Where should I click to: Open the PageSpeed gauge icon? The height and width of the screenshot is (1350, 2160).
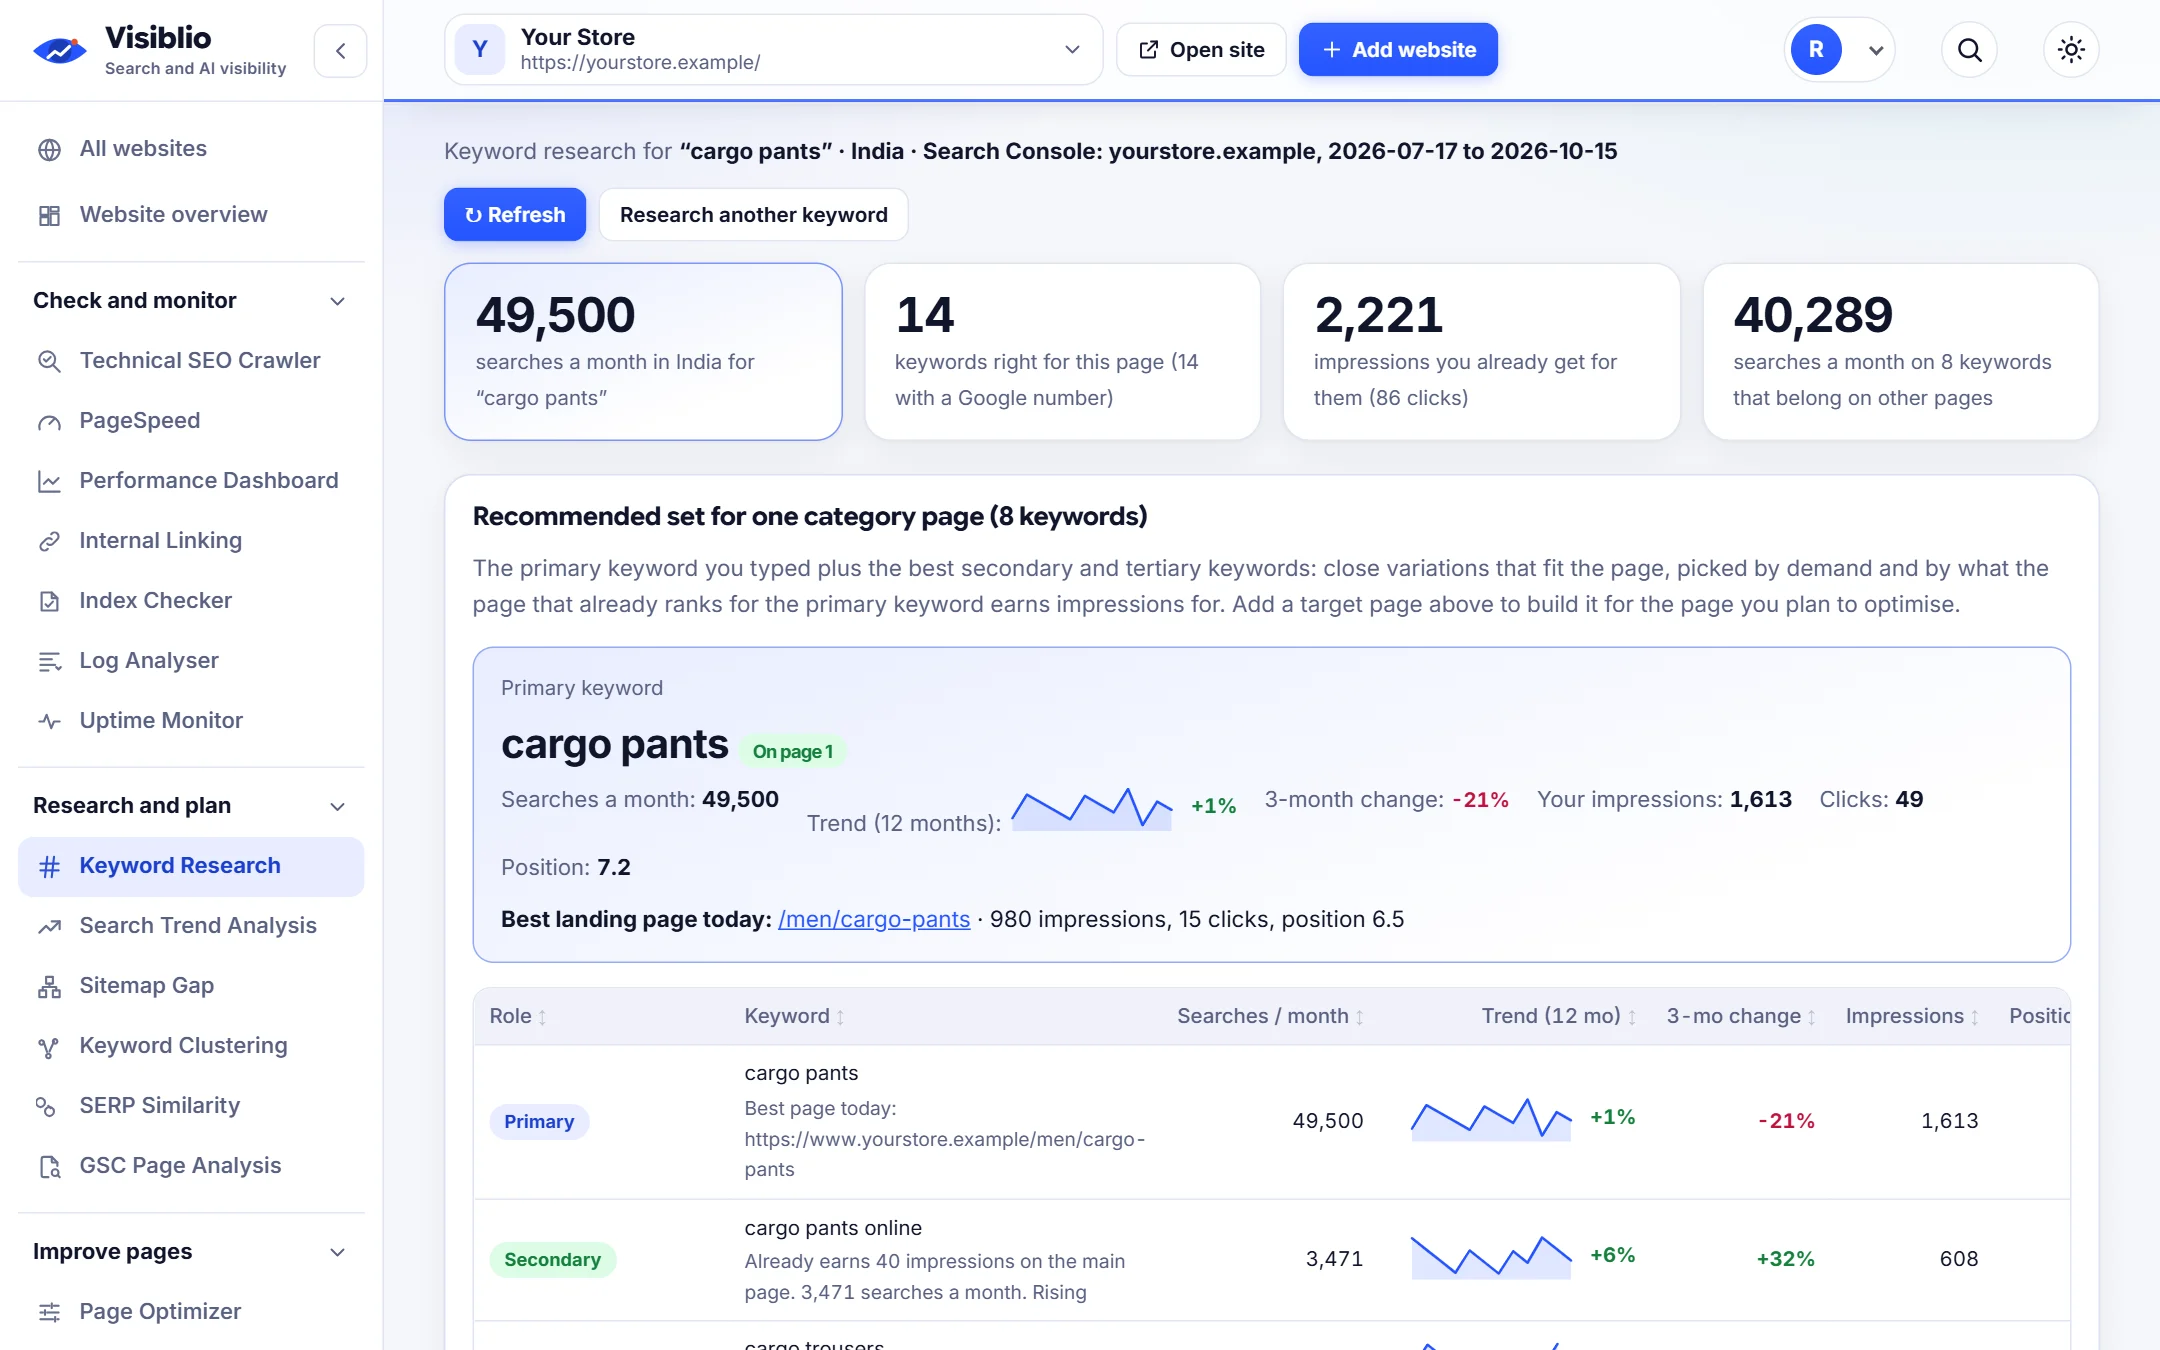pos(49,421)
